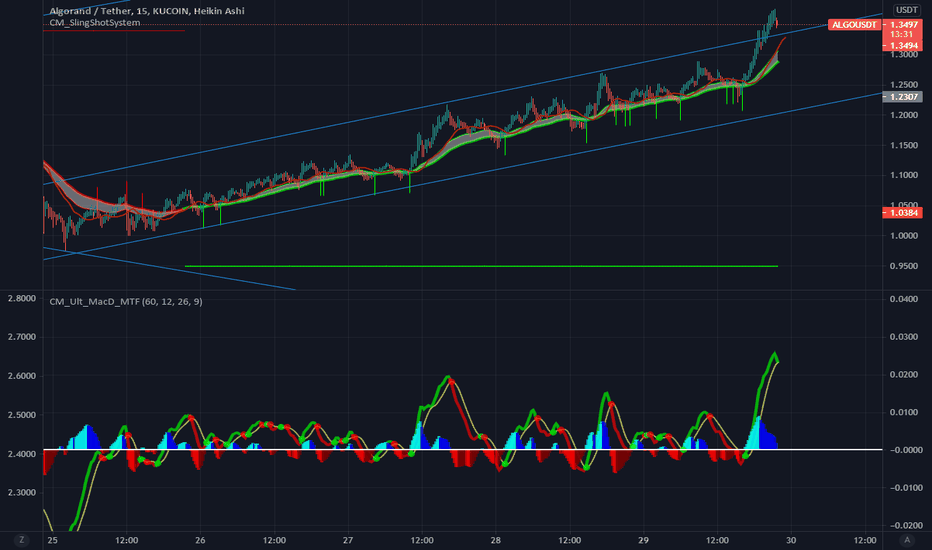Image resolution: width=932 pixels, height=550 pixels.
Task: Click the 1.1500 price axis value
Action: [x=903, y=145]
